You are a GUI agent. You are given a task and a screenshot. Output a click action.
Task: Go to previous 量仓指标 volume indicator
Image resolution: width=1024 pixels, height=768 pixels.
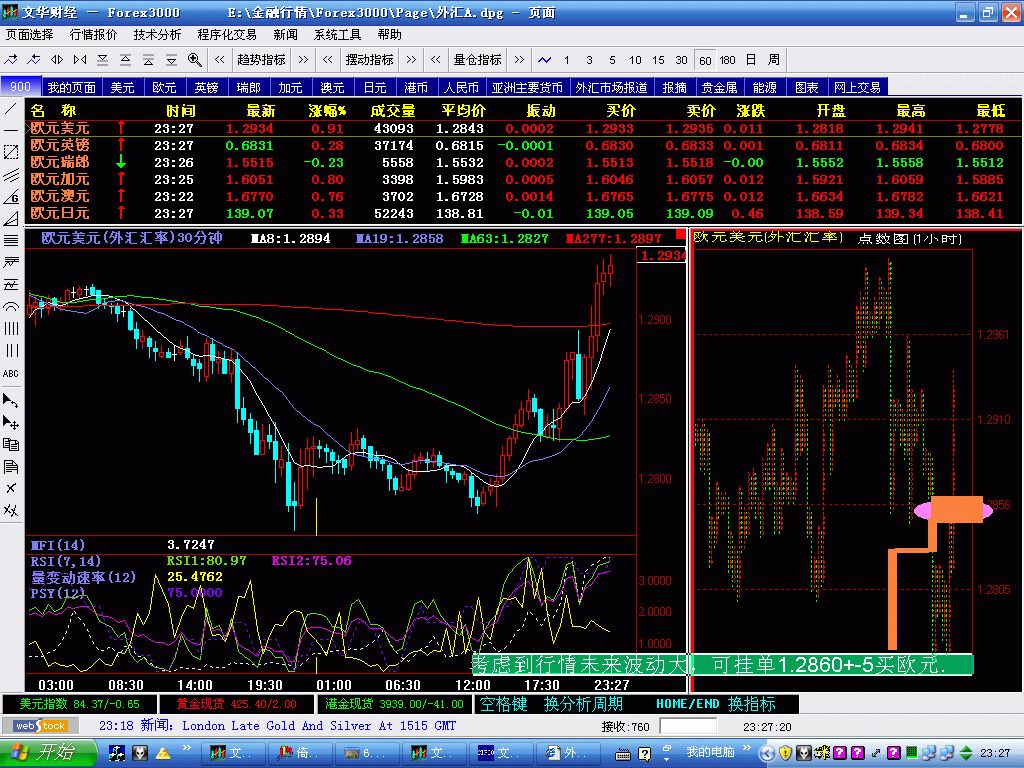pos(436,60)
